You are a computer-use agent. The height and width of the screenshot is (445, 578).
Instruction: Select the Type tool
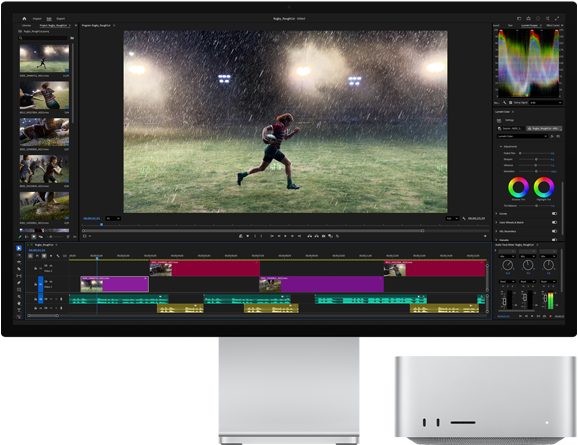point(19,310)
